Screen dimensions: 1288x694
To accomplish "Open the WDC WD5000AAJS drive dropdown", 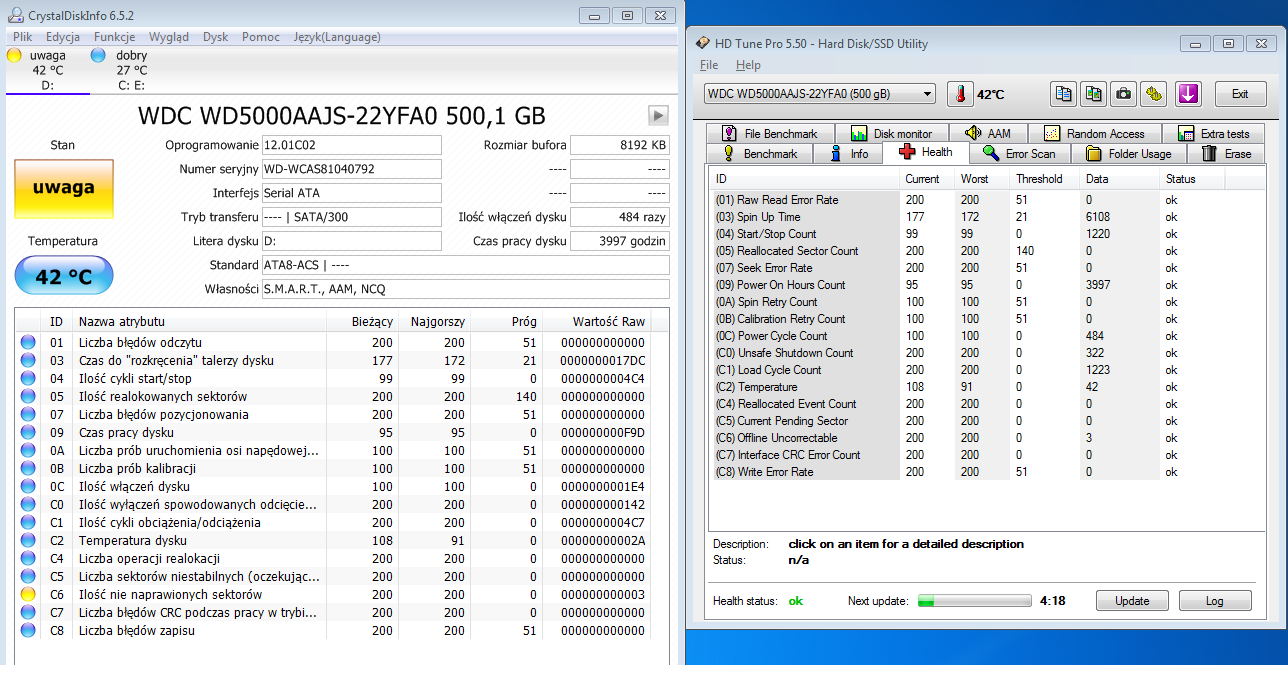I will pyautogui.click(x=820, y=94).
